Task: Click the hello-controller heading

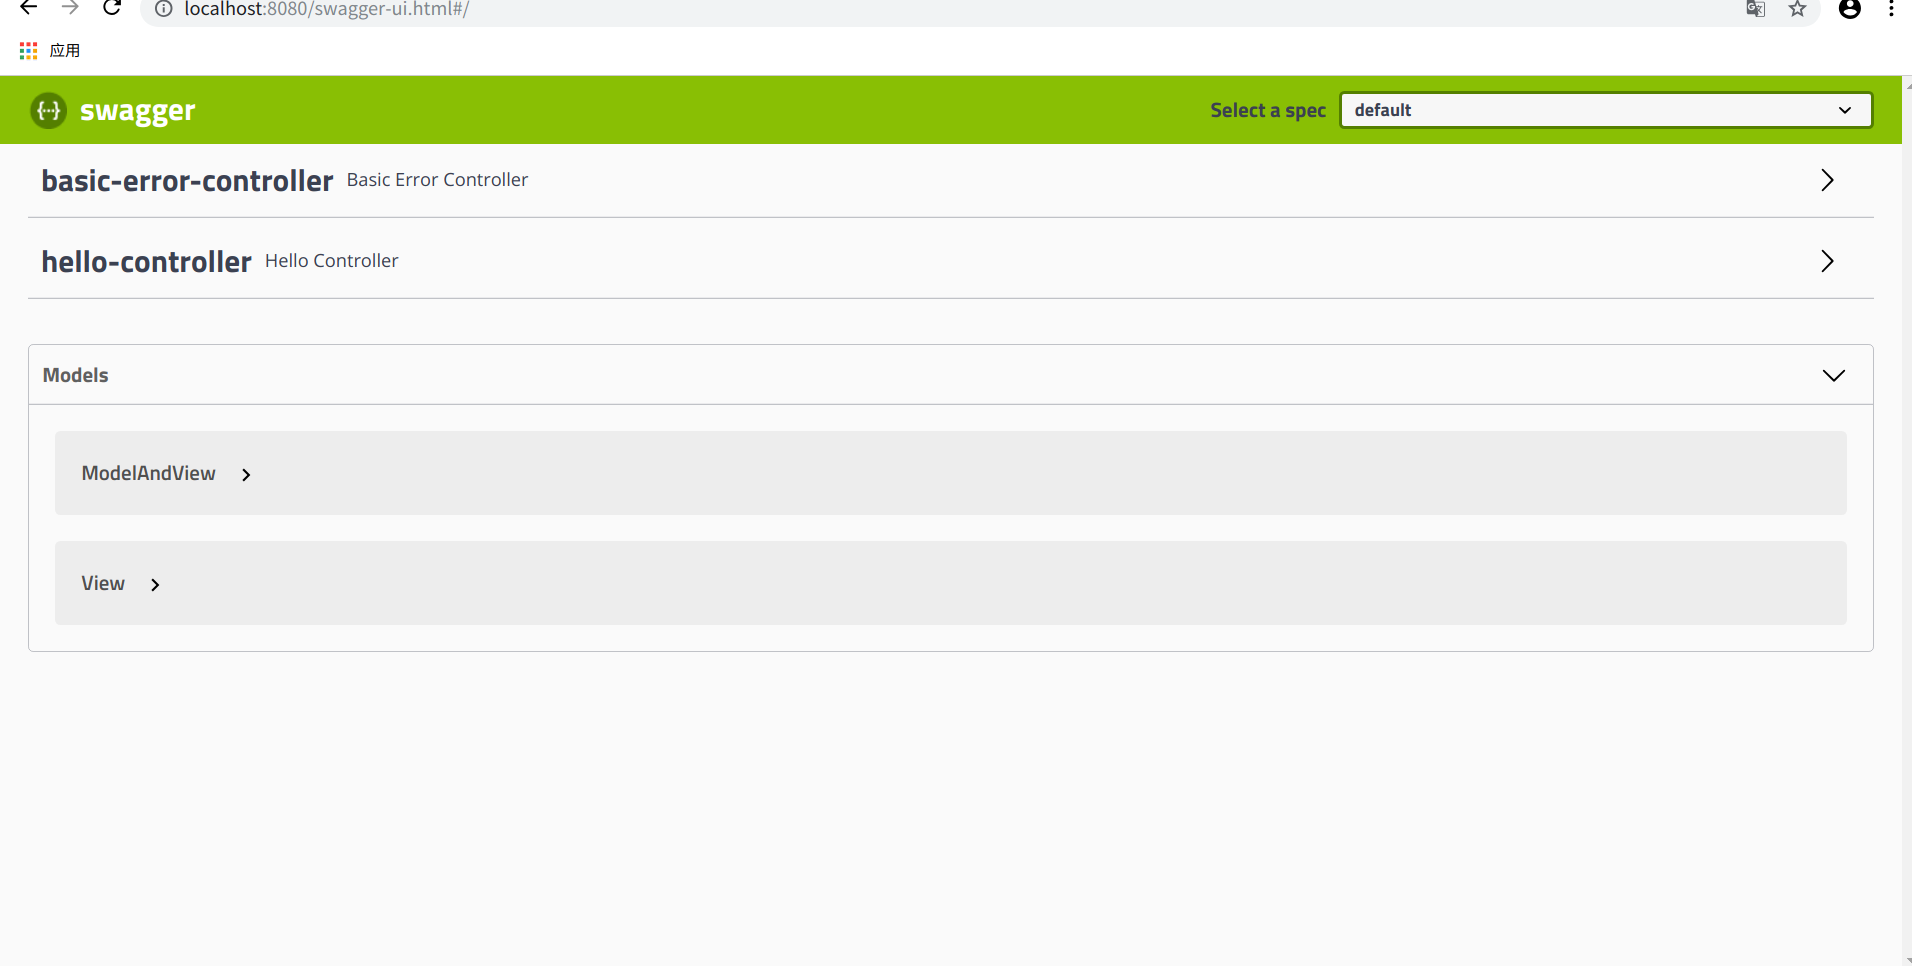Action: point(146,262)
